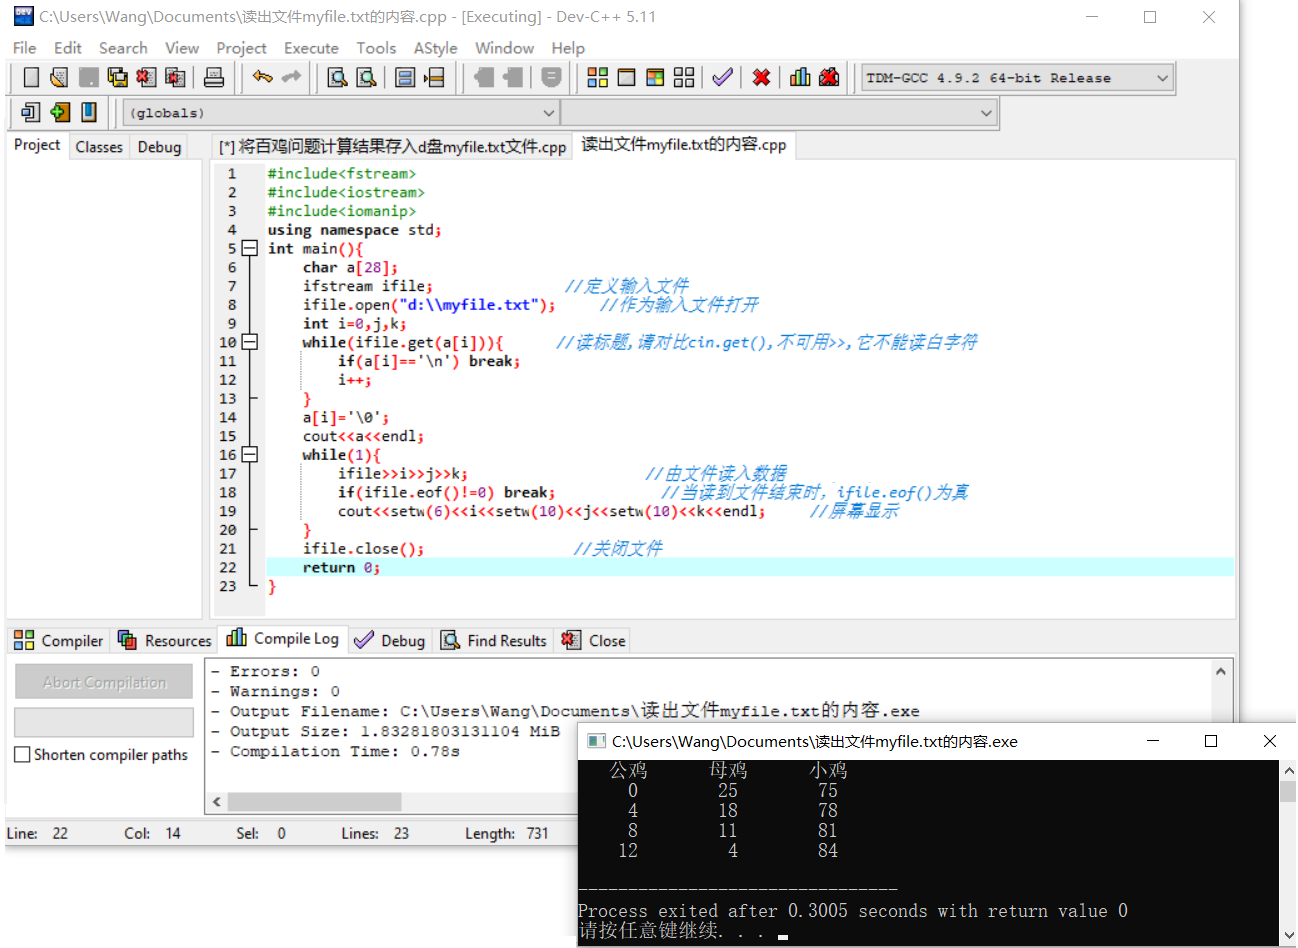Image resolution: width=1298 pixels, height=948 pixels.
Task: Close the report panel via the Close tab
Action: pos(592,640)
